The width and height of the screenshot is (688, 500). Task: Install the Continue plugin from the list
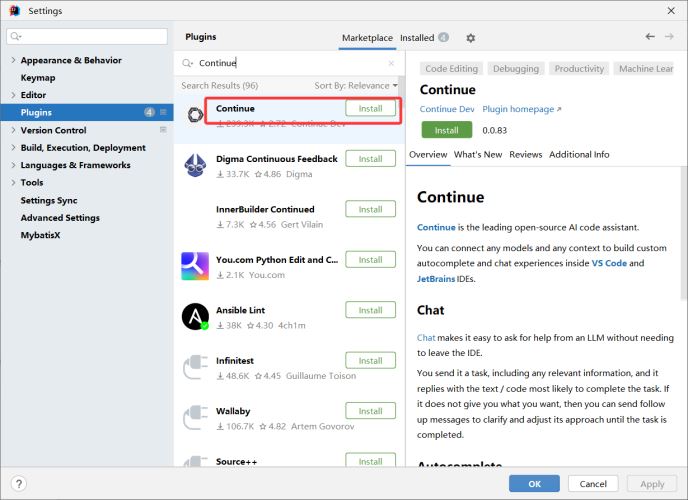pos(370,108)
